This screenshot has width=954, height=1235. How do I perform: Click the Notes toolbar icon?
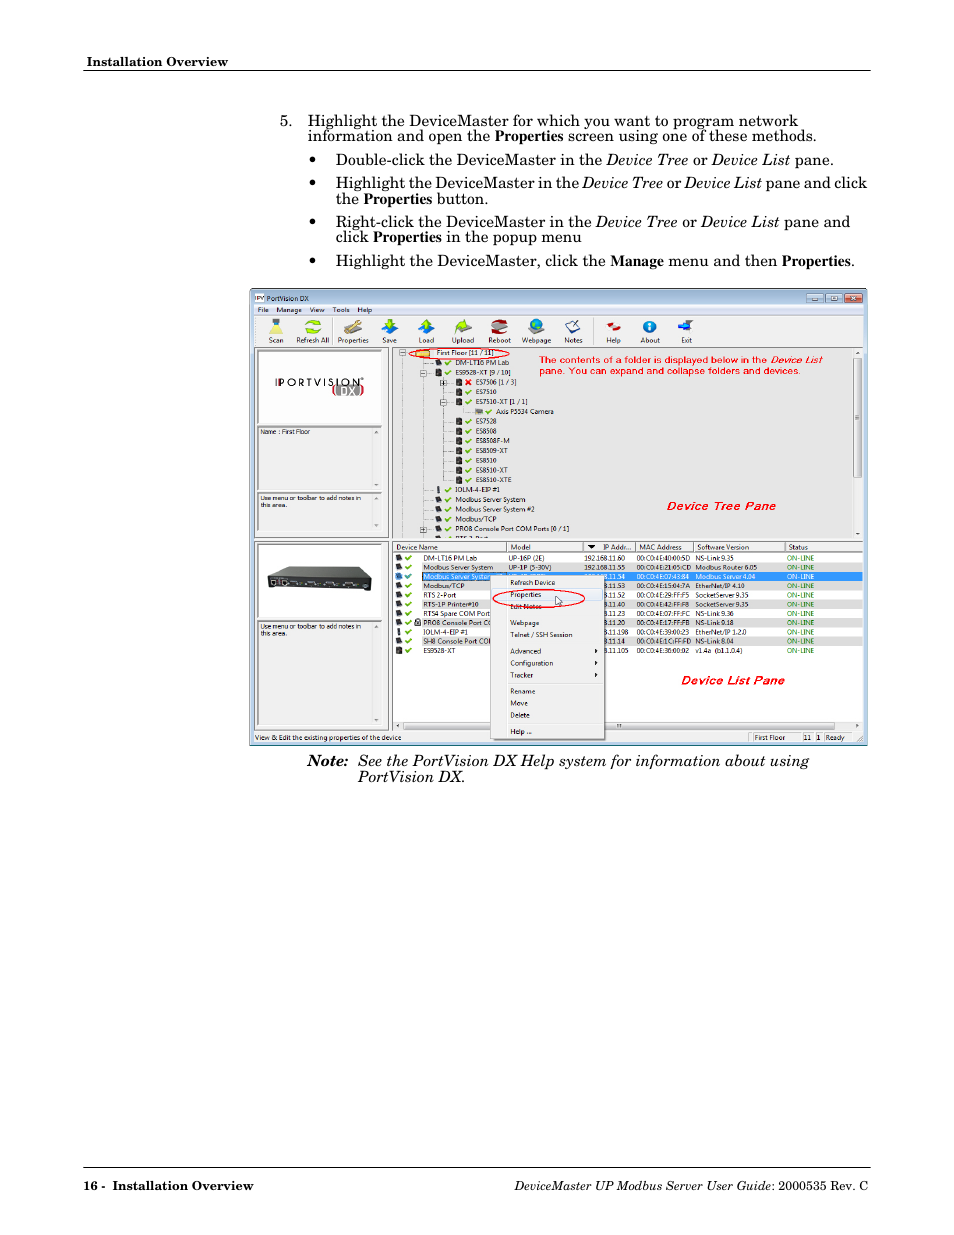[x=573, y=331]
